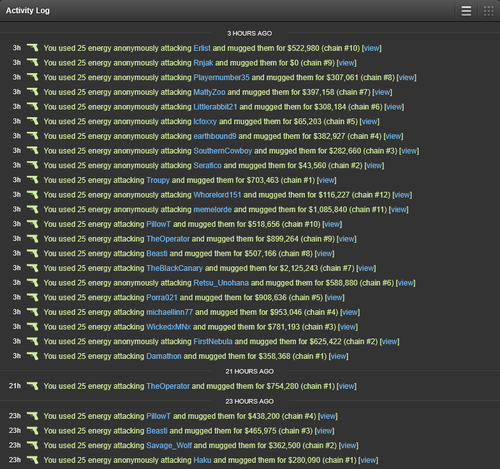Click gun icon on the lcfoxxy row
The height and width of the screenshot is (469, 500).
33,121
